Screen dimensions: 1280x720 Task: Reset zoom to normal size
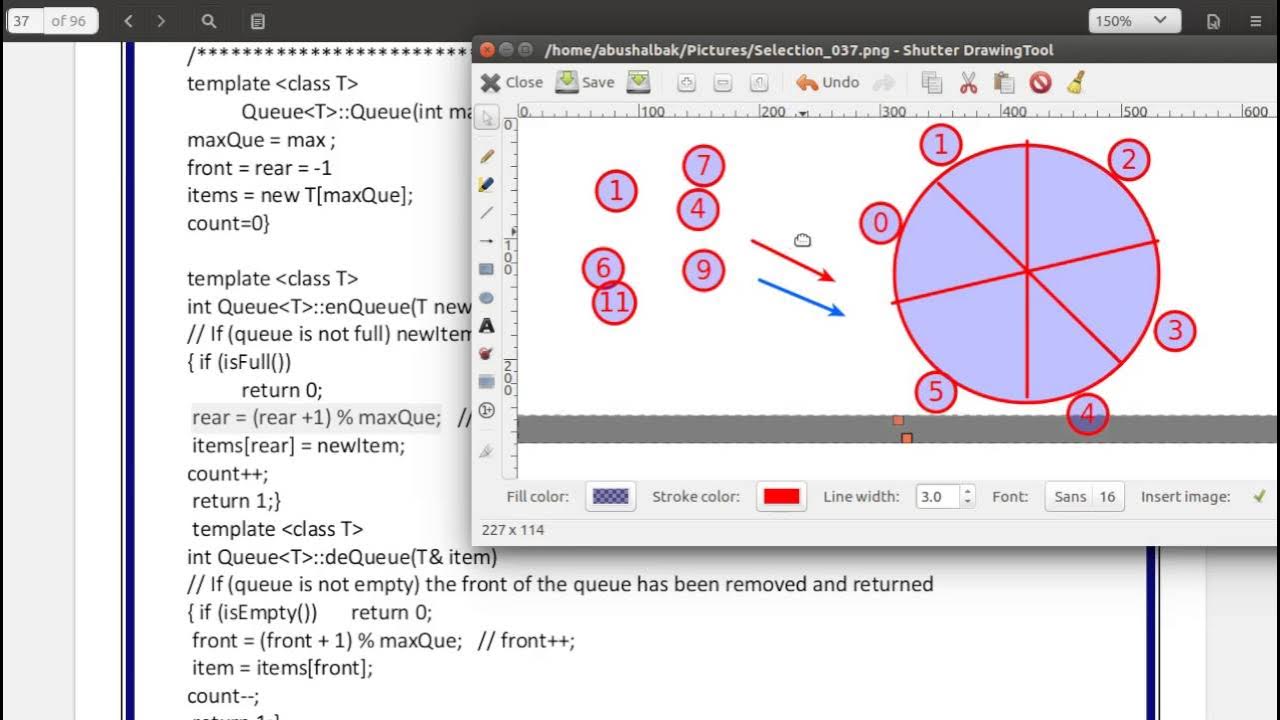point(759,83)
